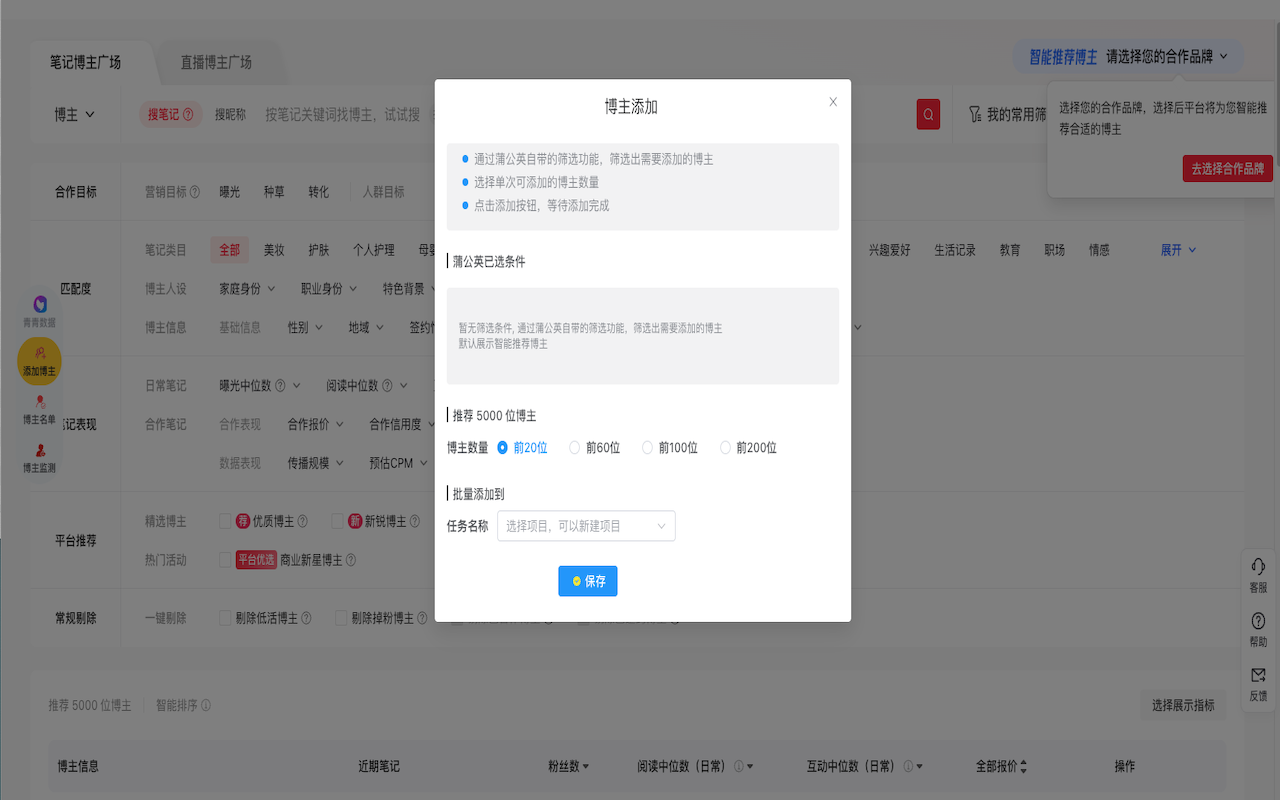1280x800 pixels.
Task: Click the blue 保存 button
Action: [588, 581]
